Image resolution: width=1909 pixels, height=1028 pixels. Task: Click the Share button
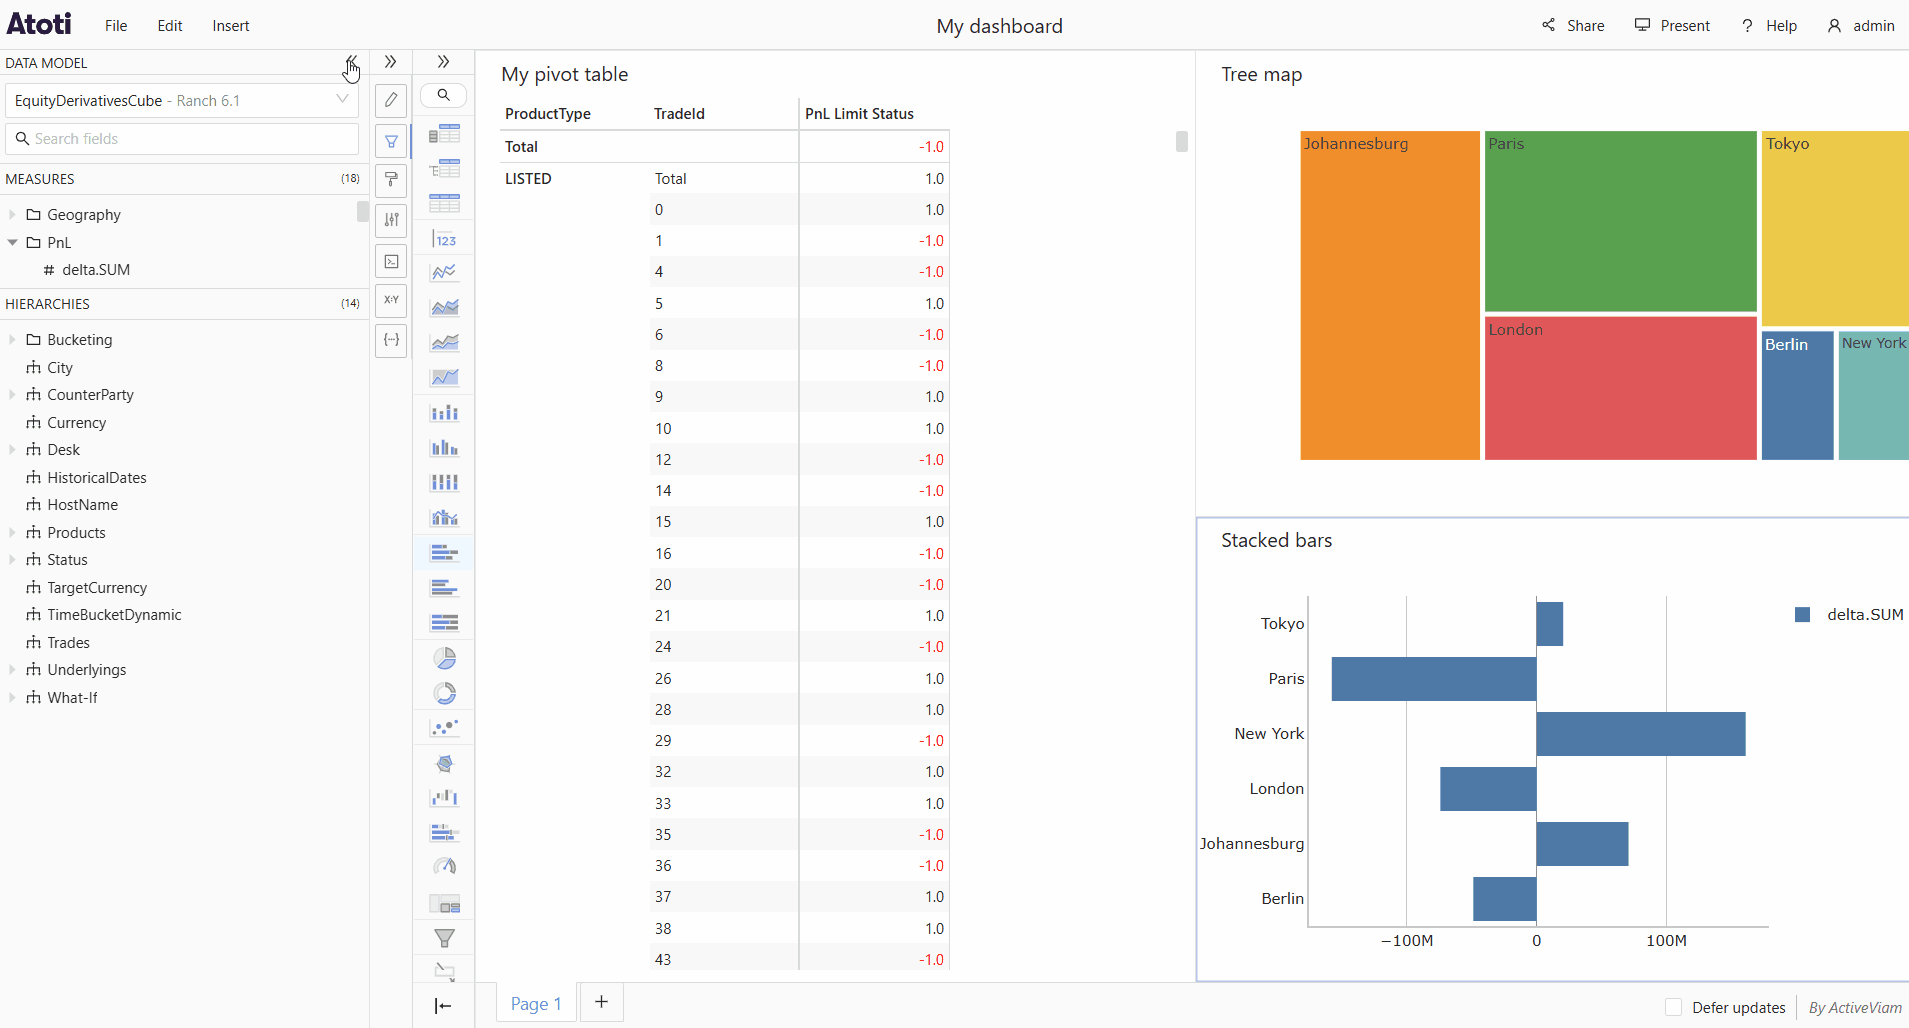tap(1573, 26)
